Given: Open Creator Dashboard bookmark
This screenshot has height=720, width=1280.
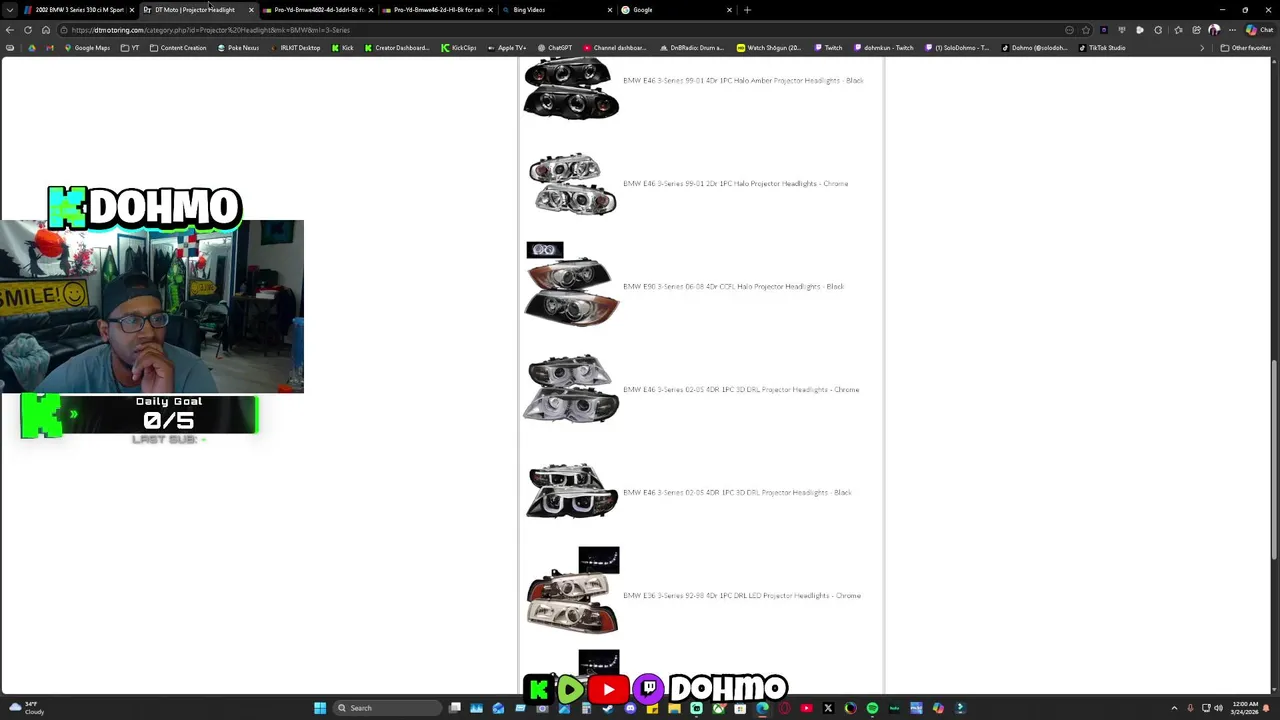Looking at the screenshot, I should [x=397, y=48].
